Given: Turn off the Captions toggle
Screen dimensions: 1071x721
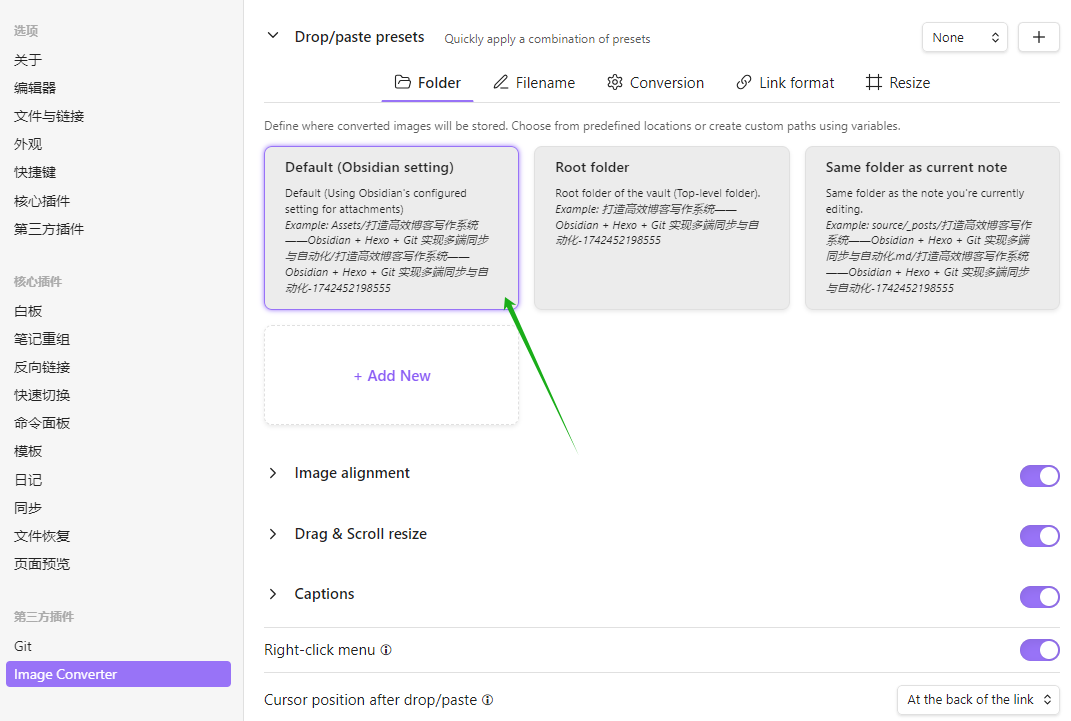Looking at the screenshot, I should click(1039, 597).
